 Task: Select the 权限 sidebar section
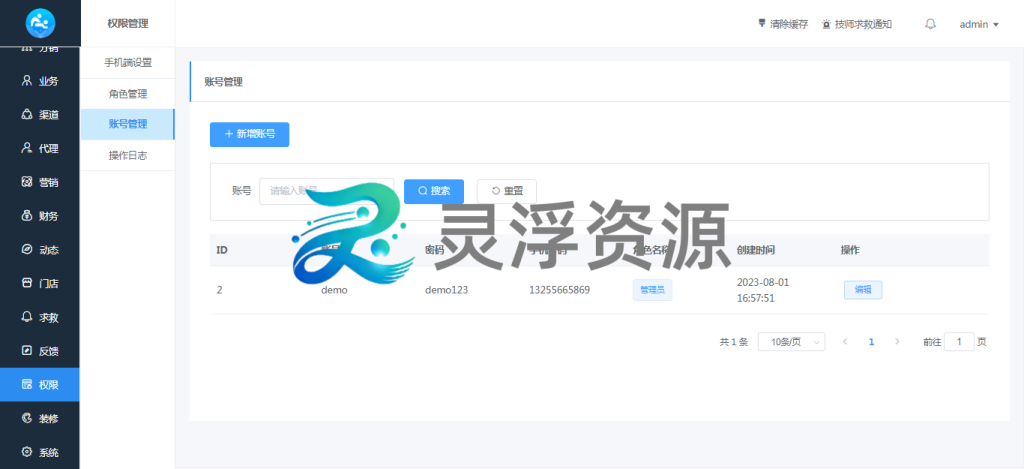pyautogui.click(x=40, y=385)
